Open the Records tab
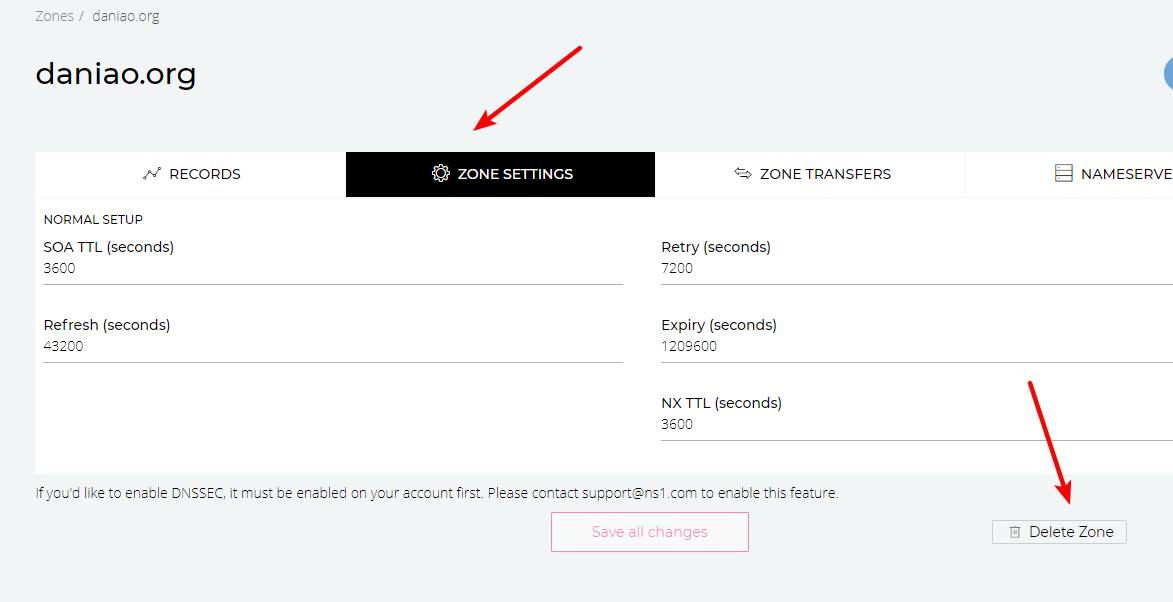1173x602 pixels. click(191, 174)
